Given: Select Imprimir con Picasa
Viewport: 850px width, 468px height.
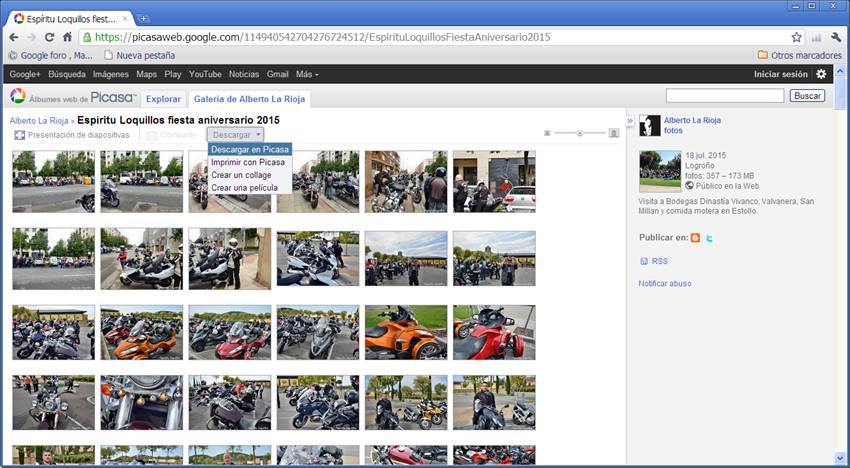Looking at the screenshot, I should [248, 162].
